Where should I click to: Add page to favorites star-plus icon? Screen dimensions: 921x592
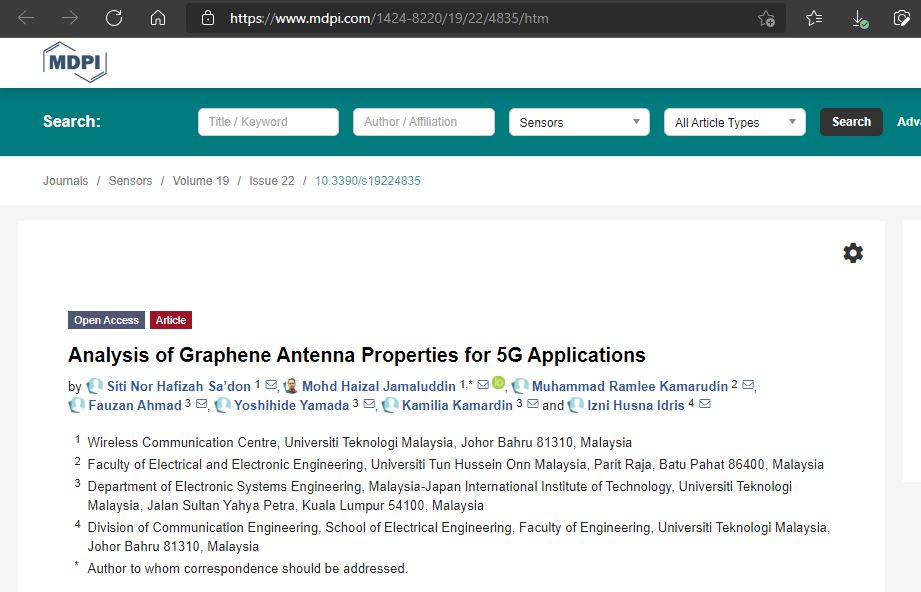tap(766, 19)
